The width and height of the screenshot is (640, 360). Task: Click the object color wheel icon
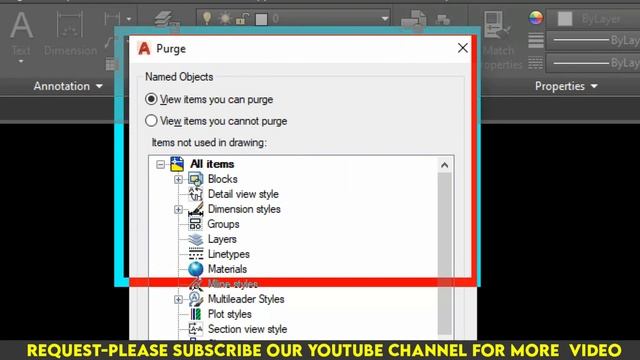[536, 18]
